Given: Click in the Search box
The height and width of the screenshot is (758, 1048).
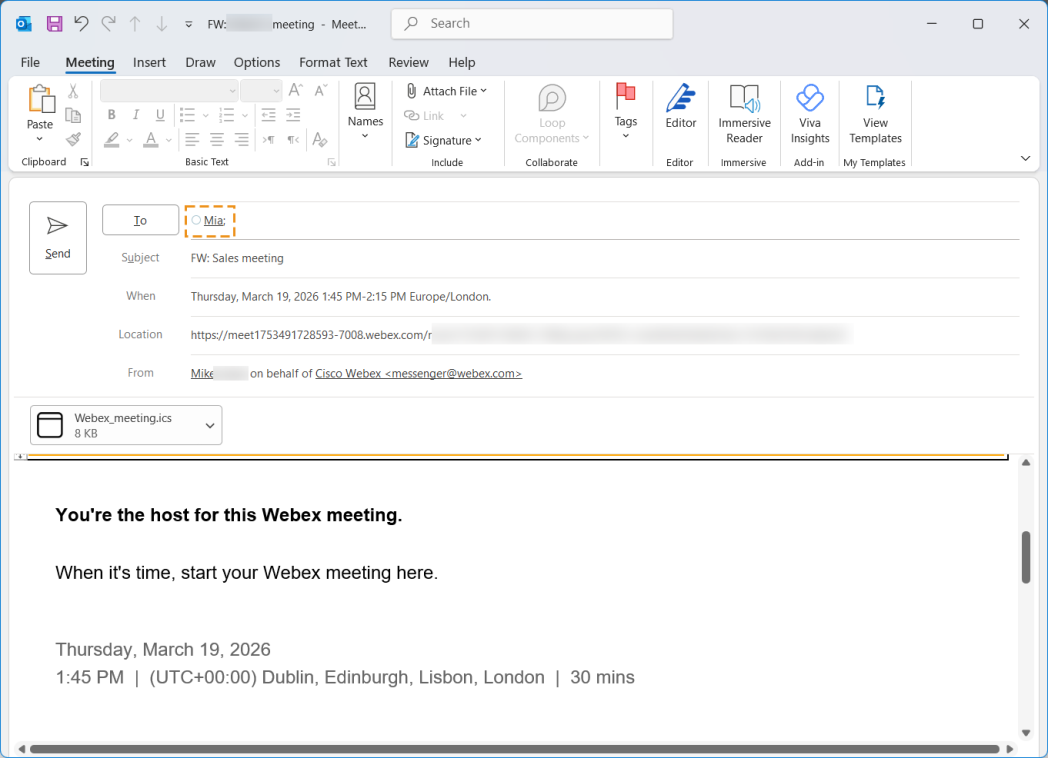Looking at the screenshot, I should click(x=532, y=24).
